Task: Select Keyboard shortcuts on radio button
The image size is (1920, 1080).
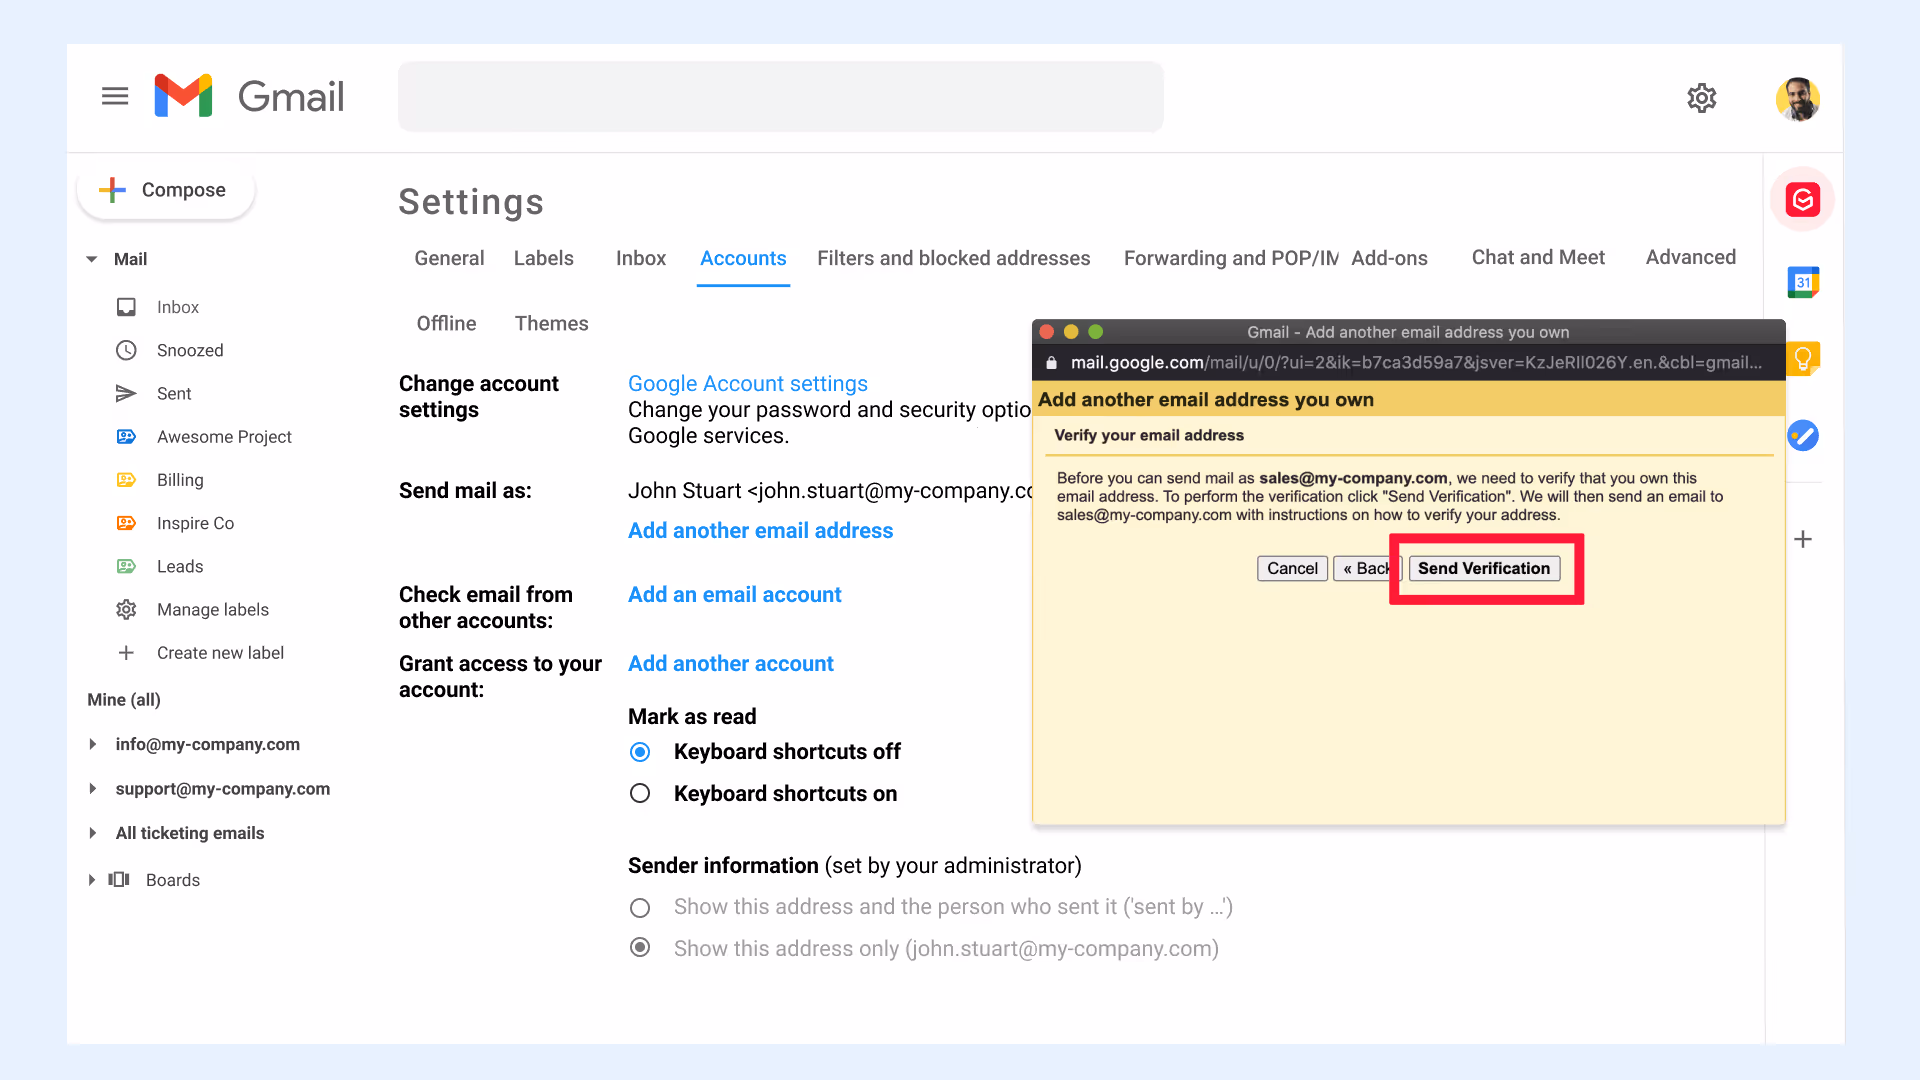Action: (x=640, y=793)
